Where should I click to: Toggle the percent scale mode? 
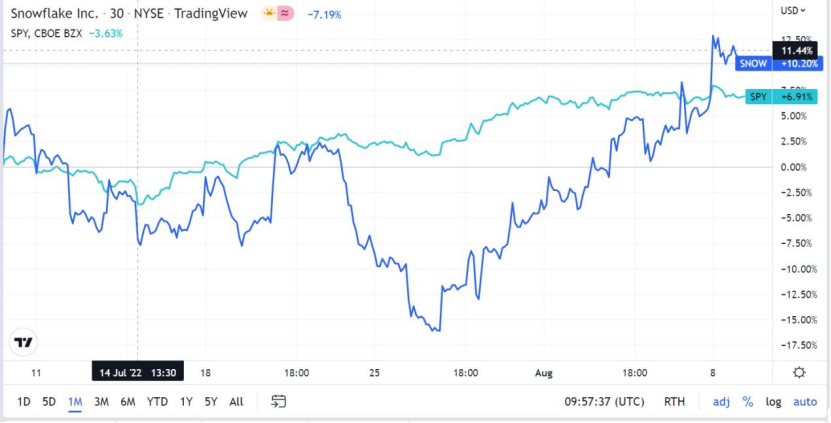(x=748, y=402)
